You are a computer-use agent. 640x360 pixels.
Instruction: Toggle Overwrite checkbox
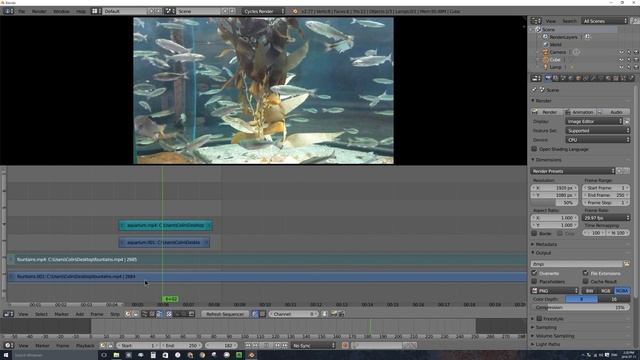pyautogui.click(x=534, y=273)
